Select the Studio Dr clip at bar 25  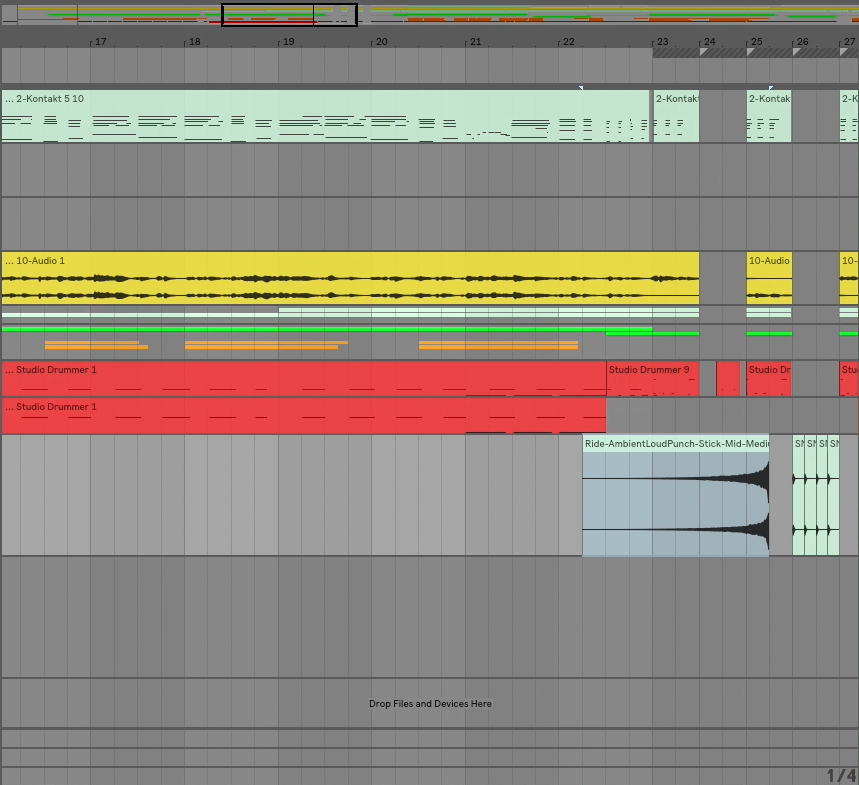tap(768, 378)
